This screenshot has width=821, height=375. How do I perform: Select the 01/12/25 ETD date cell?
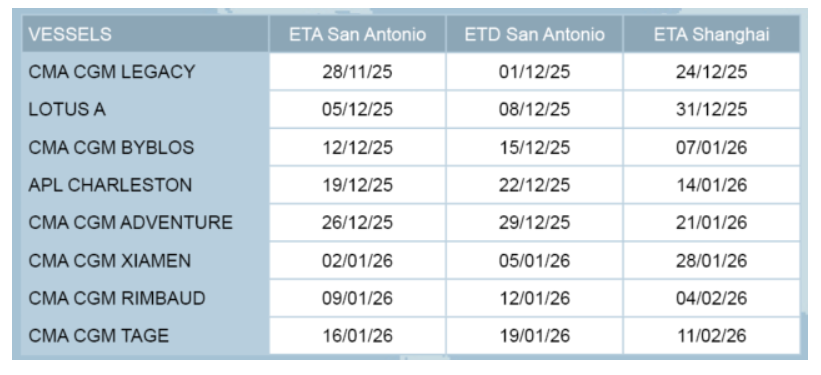pos(534,72)
